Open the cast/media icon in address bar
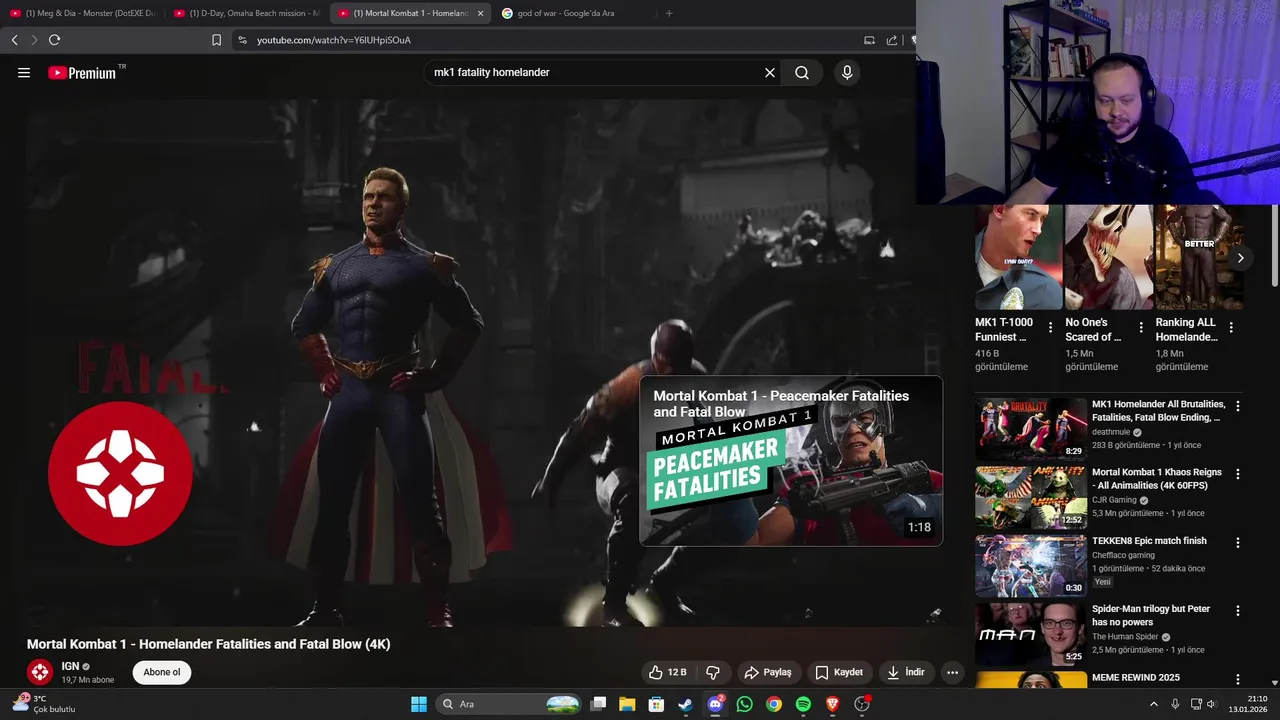This screenshot has height=720, width=1280. 869,40
